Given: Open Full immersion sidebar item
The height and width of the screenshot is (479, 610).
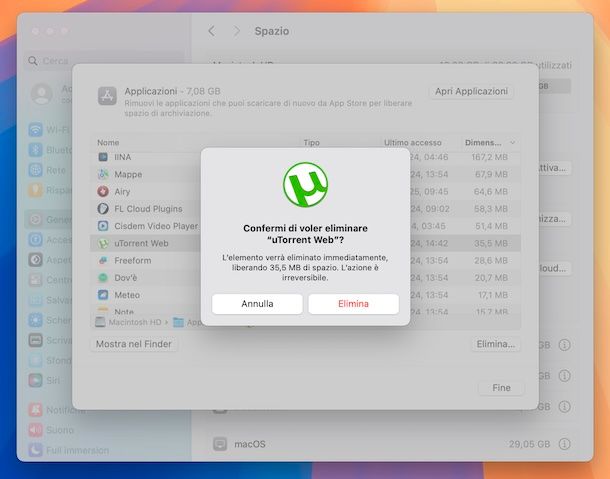Looking at the screenshot, I should click(x=68, y=450).
